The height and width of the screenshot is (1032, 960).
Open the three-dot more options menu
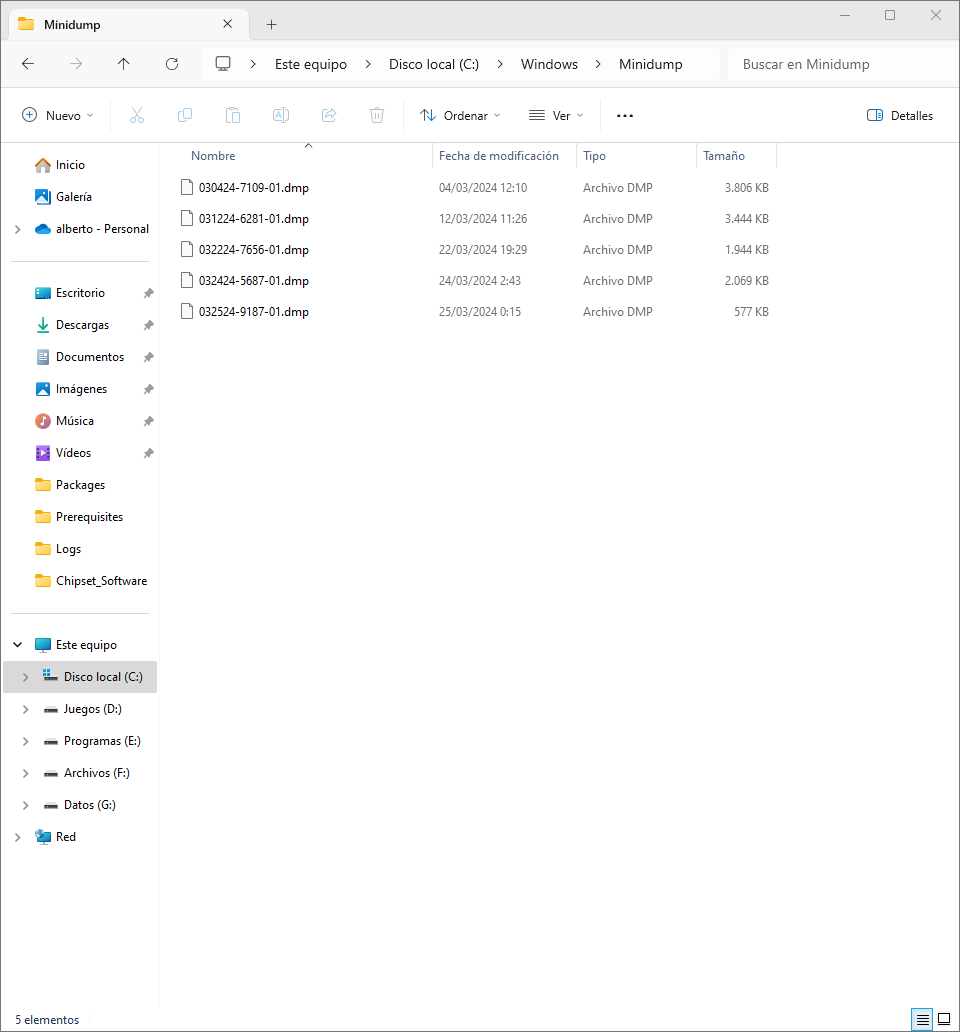point(624,116)
